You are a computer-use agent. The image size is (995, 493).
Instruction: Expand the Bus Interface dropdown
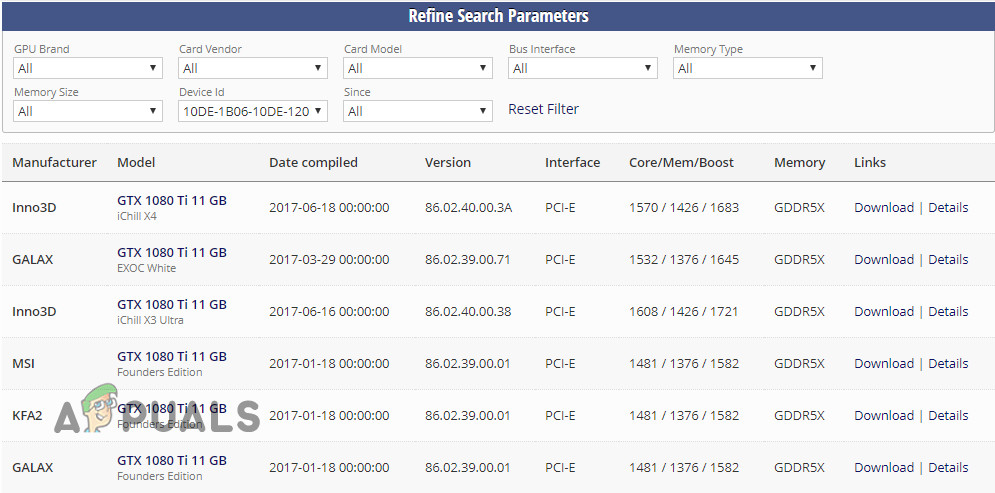coord(583,69)
